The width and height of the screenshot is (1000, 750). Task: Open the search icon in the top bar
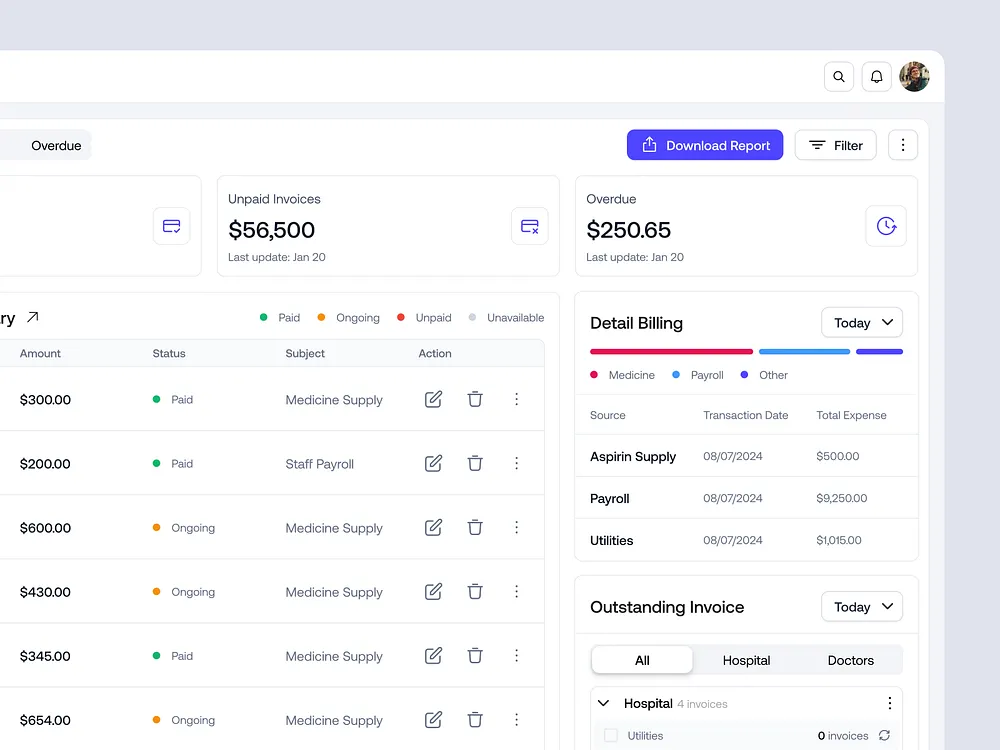coord(839,77)
